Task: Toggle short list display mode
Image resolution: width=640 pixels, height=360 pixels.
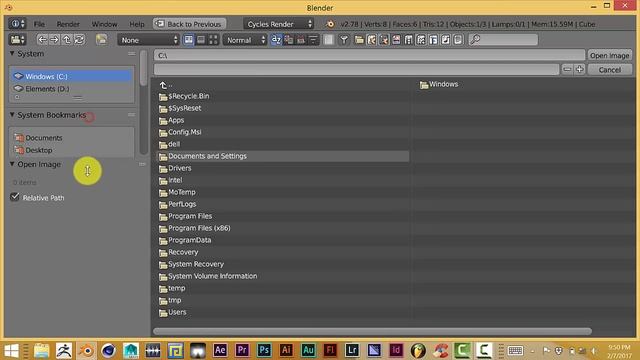Action: pos(189,40)
